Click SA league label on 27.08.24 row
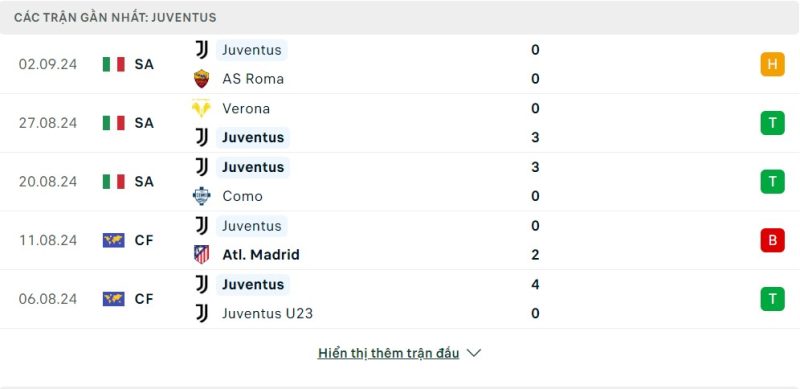Image resolution: width=800 pixels, height=389 pixels. 144,123
